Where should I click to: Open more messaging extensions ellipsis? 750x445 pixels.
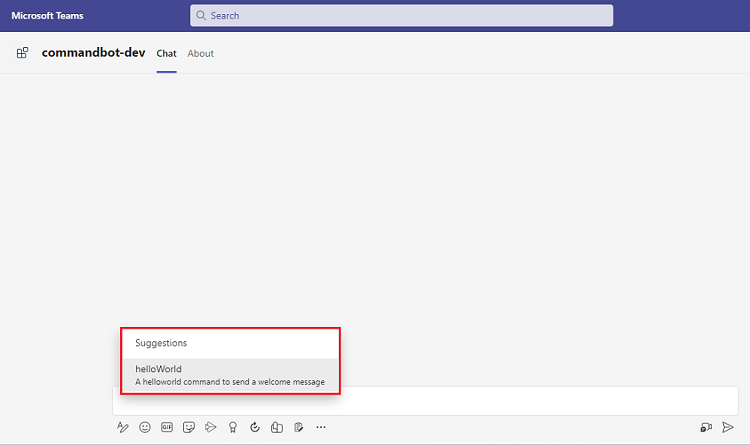(x=321, y=427)
